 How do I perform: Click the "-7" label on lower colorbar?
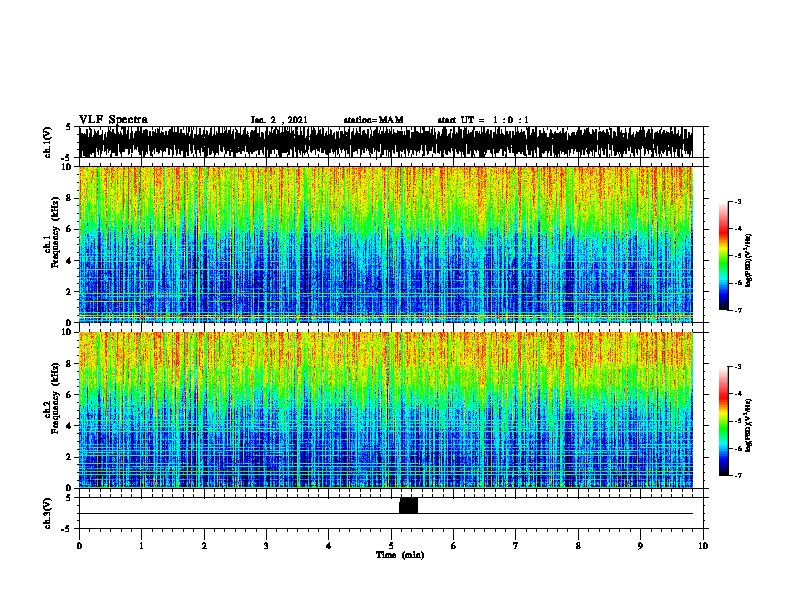point(737,476)
